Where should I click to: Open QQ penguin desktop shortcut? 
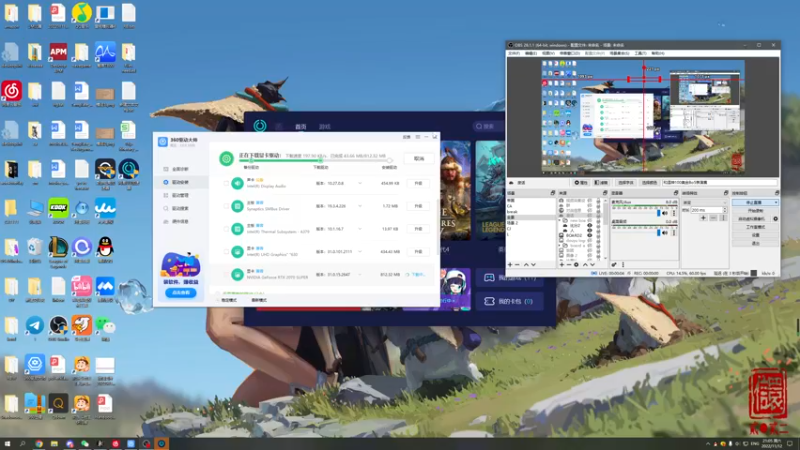click(x=105, y=247)
